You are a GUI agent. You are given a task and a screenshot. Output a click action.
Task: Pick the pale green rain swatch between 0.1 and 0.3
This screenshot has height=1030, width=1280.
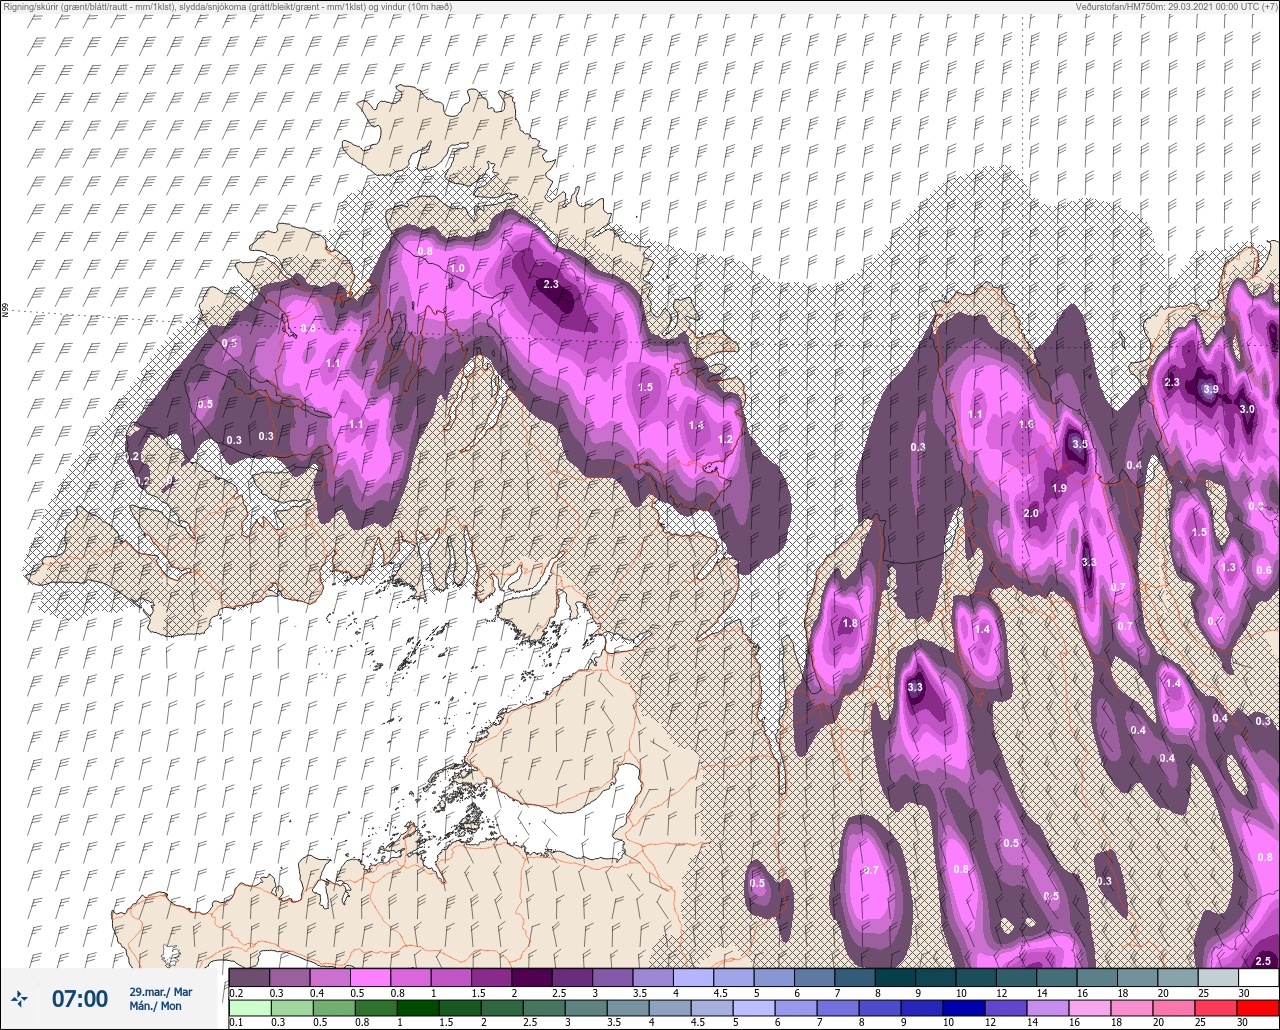tap(249, 1008)
